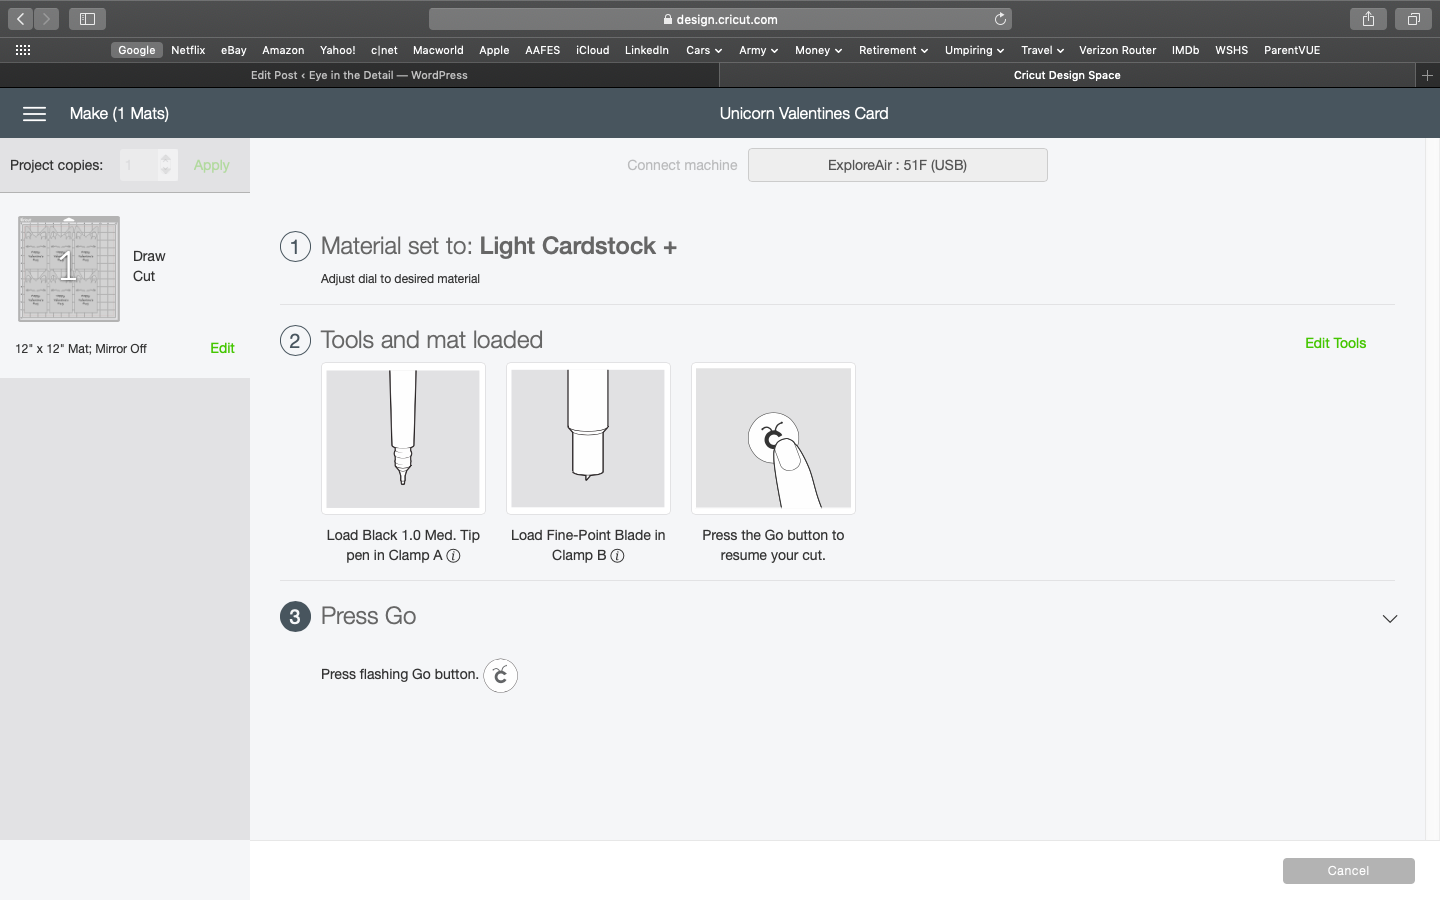The image size is (1440, 900).
Task: Expand the Travel bookmarks folder
Action: 1042,50
